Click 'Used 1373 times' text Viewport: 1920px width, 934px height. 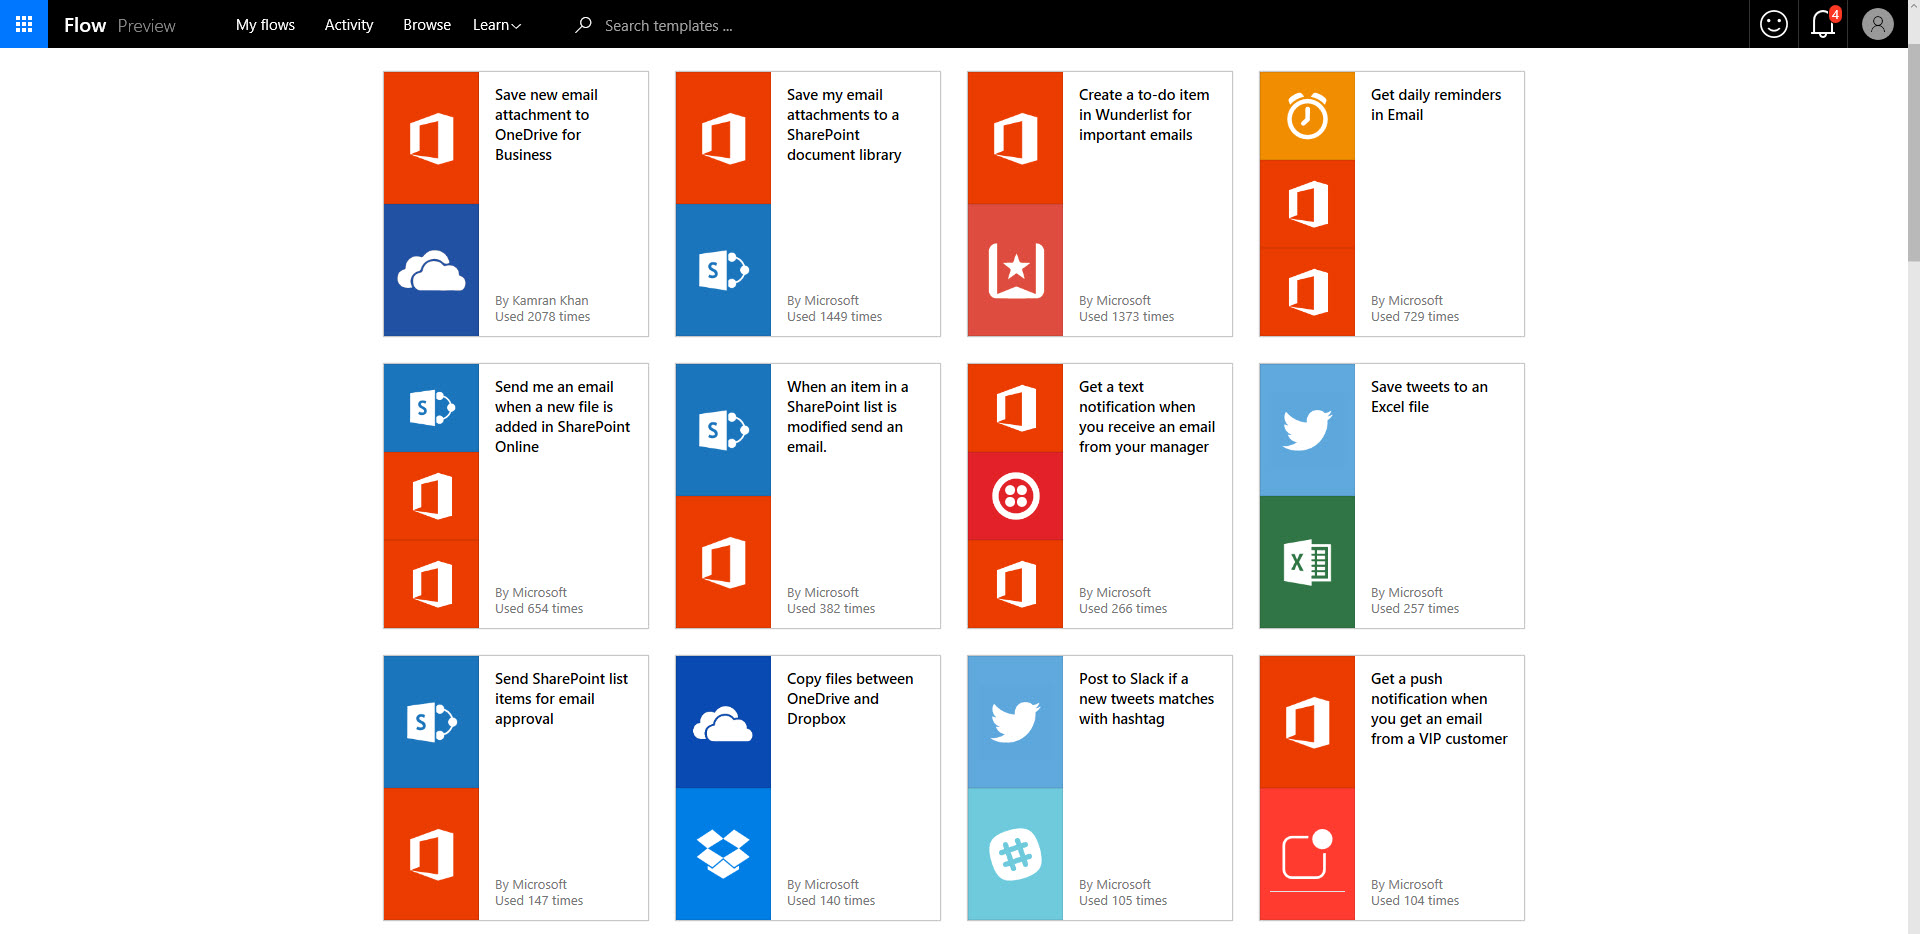tap(1126, 316)
